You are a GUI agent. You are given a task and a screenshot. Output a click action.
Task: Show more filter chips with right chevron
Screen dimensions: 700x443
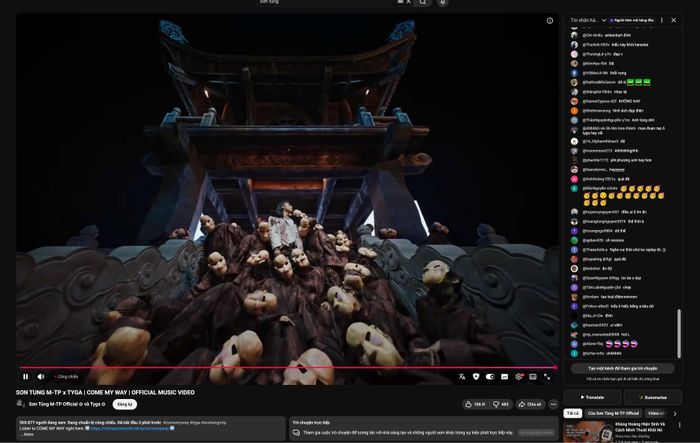point(675,414)
